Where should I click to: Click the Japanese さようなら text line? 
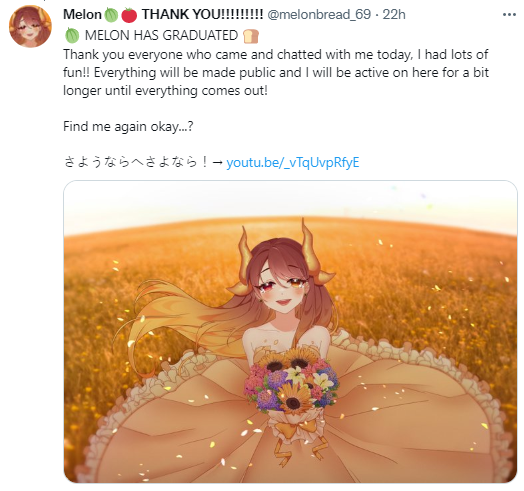coord(136,162)
